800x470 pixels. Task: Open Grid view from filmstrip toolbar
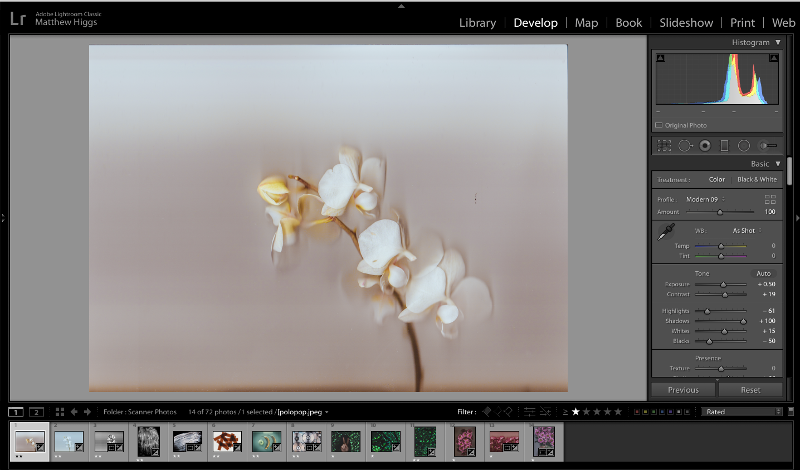[60, 411]
